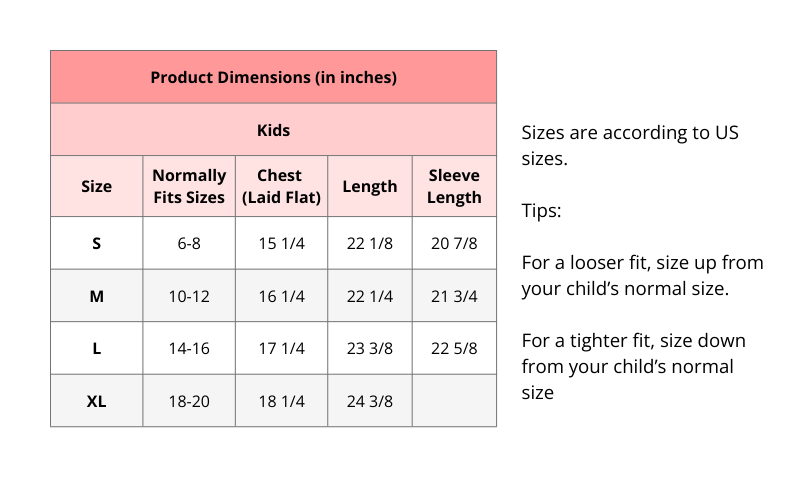Viewport: 800px width, 500px height.
Task: Click the Kids header row
Action: tap(273, 130)
